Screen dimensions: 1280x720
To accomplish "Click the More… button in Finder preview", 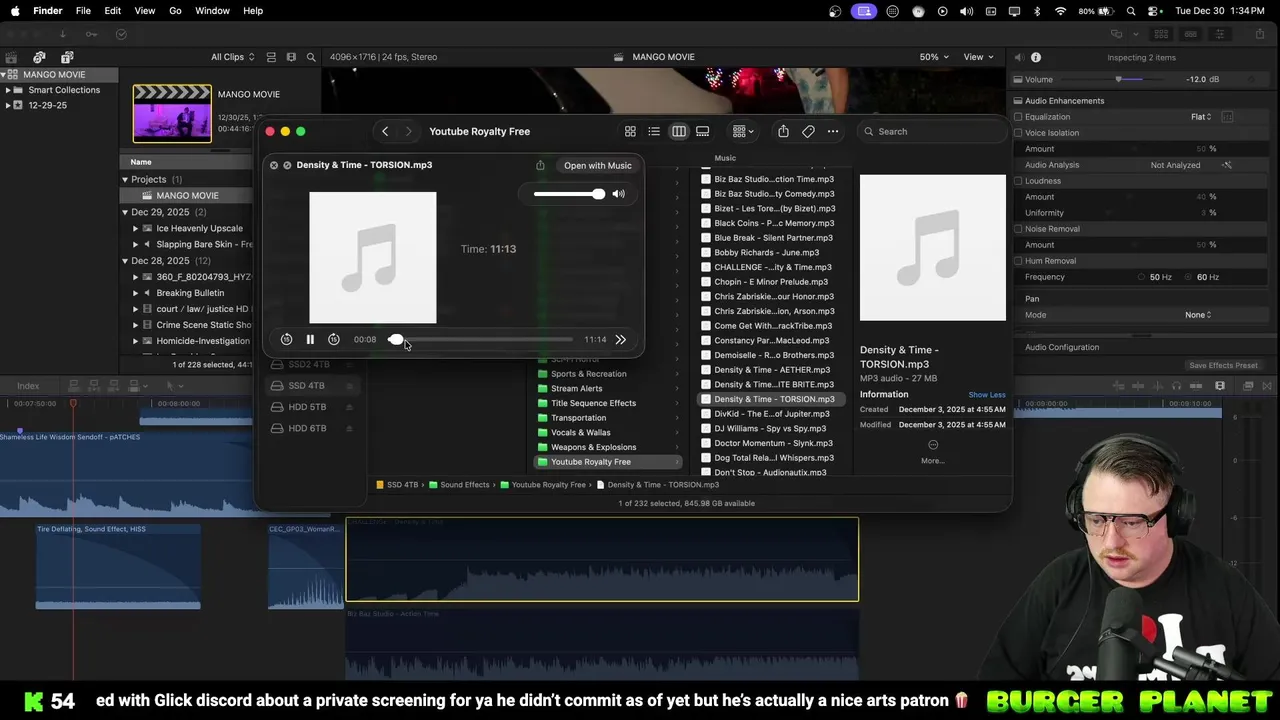I will pyautogui.click(x=933, y=452).
